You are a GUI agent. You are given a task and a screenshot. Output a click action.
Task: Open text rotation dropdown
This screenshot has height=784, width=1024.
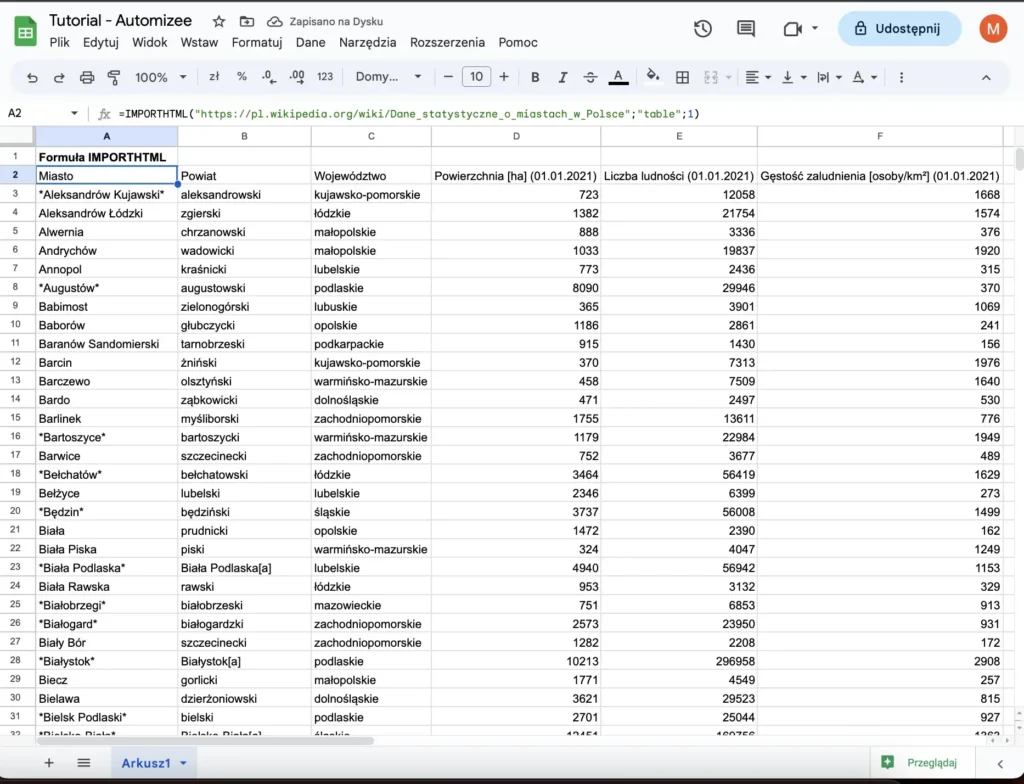[x=865, y=78]
